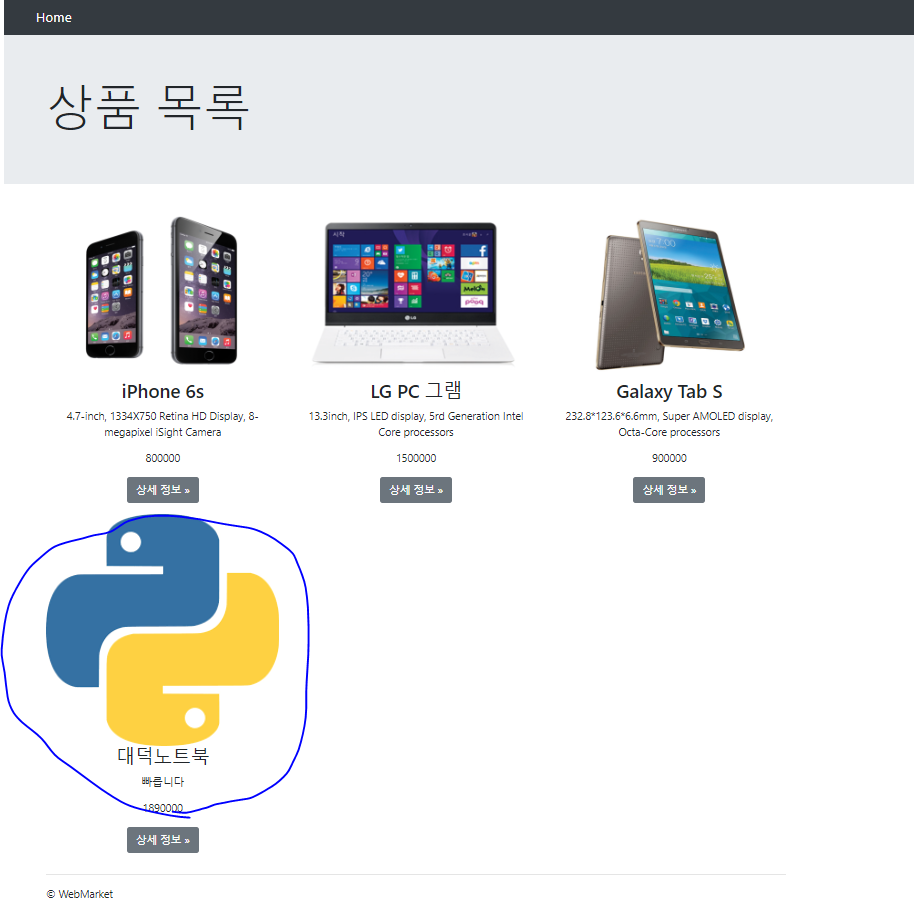Click the price 800000
The image size is (914, 907).
(163, 458)
